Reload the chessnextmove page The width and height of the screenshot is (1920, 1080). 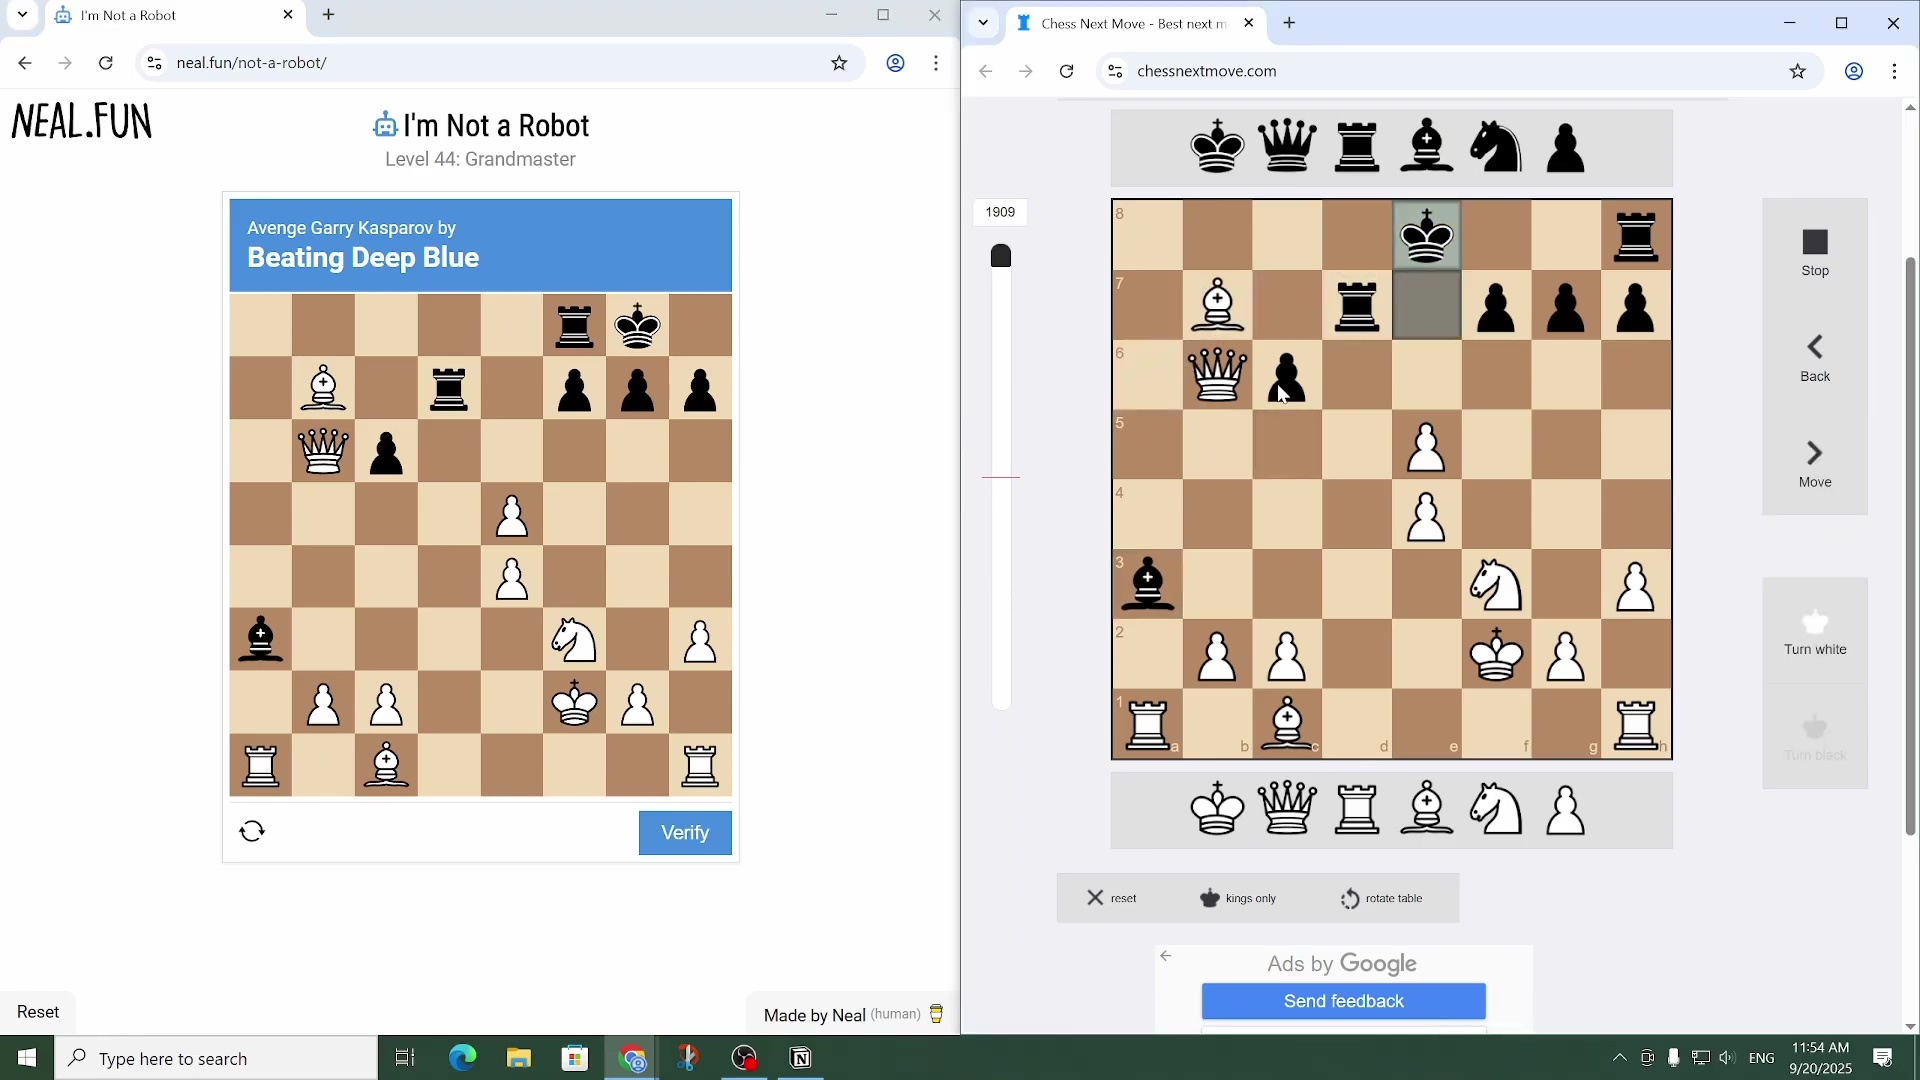1067,71
